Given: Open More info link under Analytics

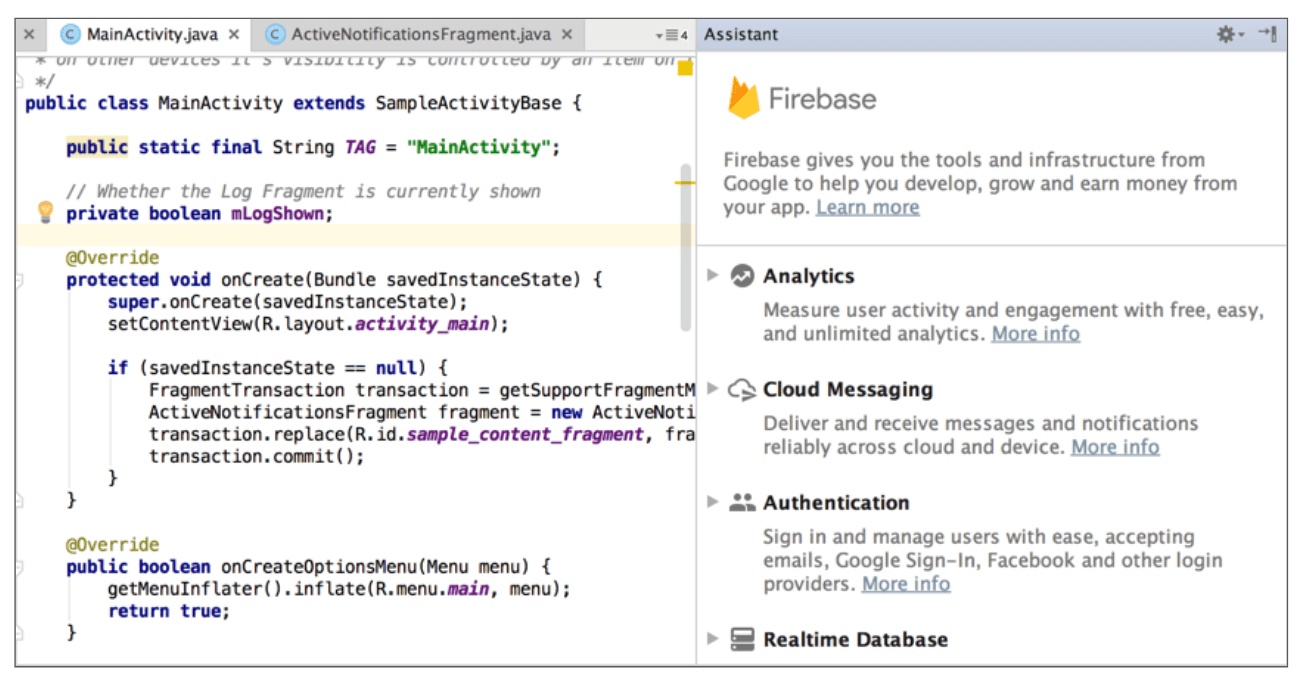Looking at the screenshot, I should tap(1035, 334).
